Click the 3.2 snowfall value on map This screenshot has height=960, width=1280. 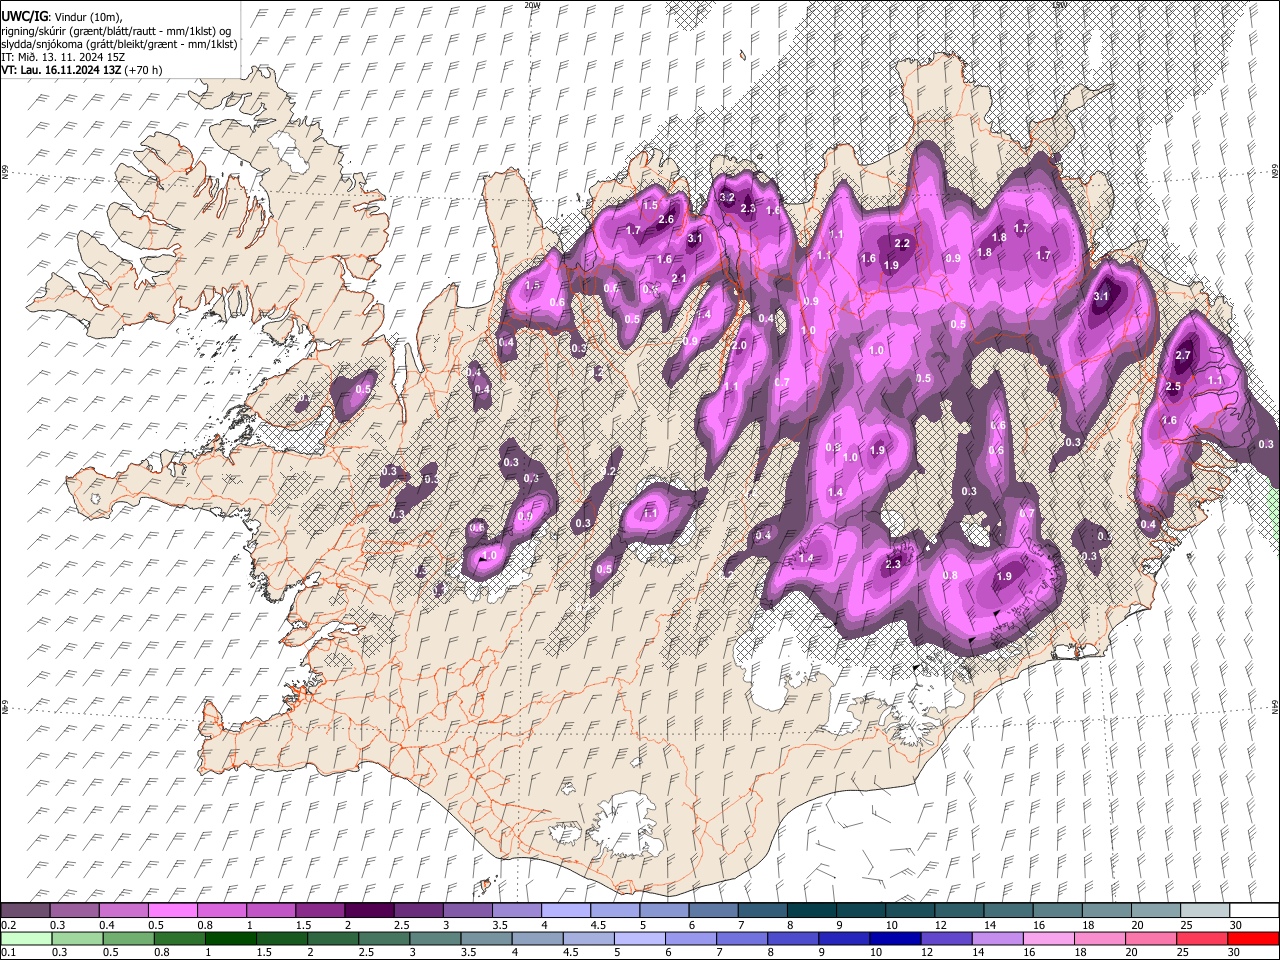pos(727,197)
